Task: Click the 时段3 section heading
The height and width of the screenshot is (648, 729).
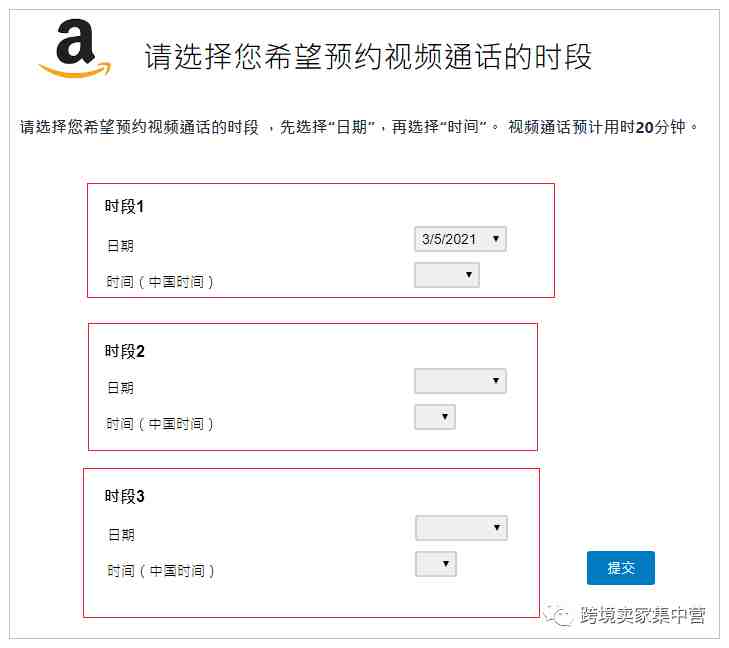Action: point(124,496)
